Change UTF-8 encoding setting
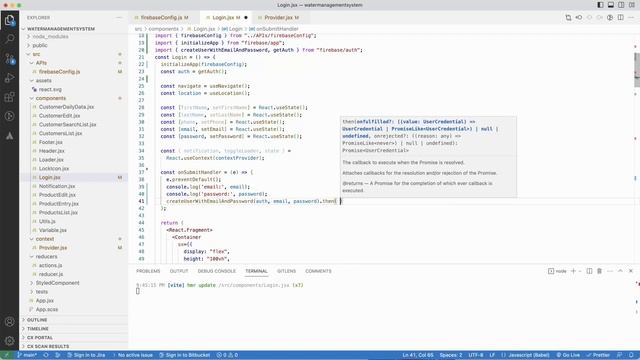The width and height of the screenshot is (640, 360). pyautogui.click(x=476, y=355)
